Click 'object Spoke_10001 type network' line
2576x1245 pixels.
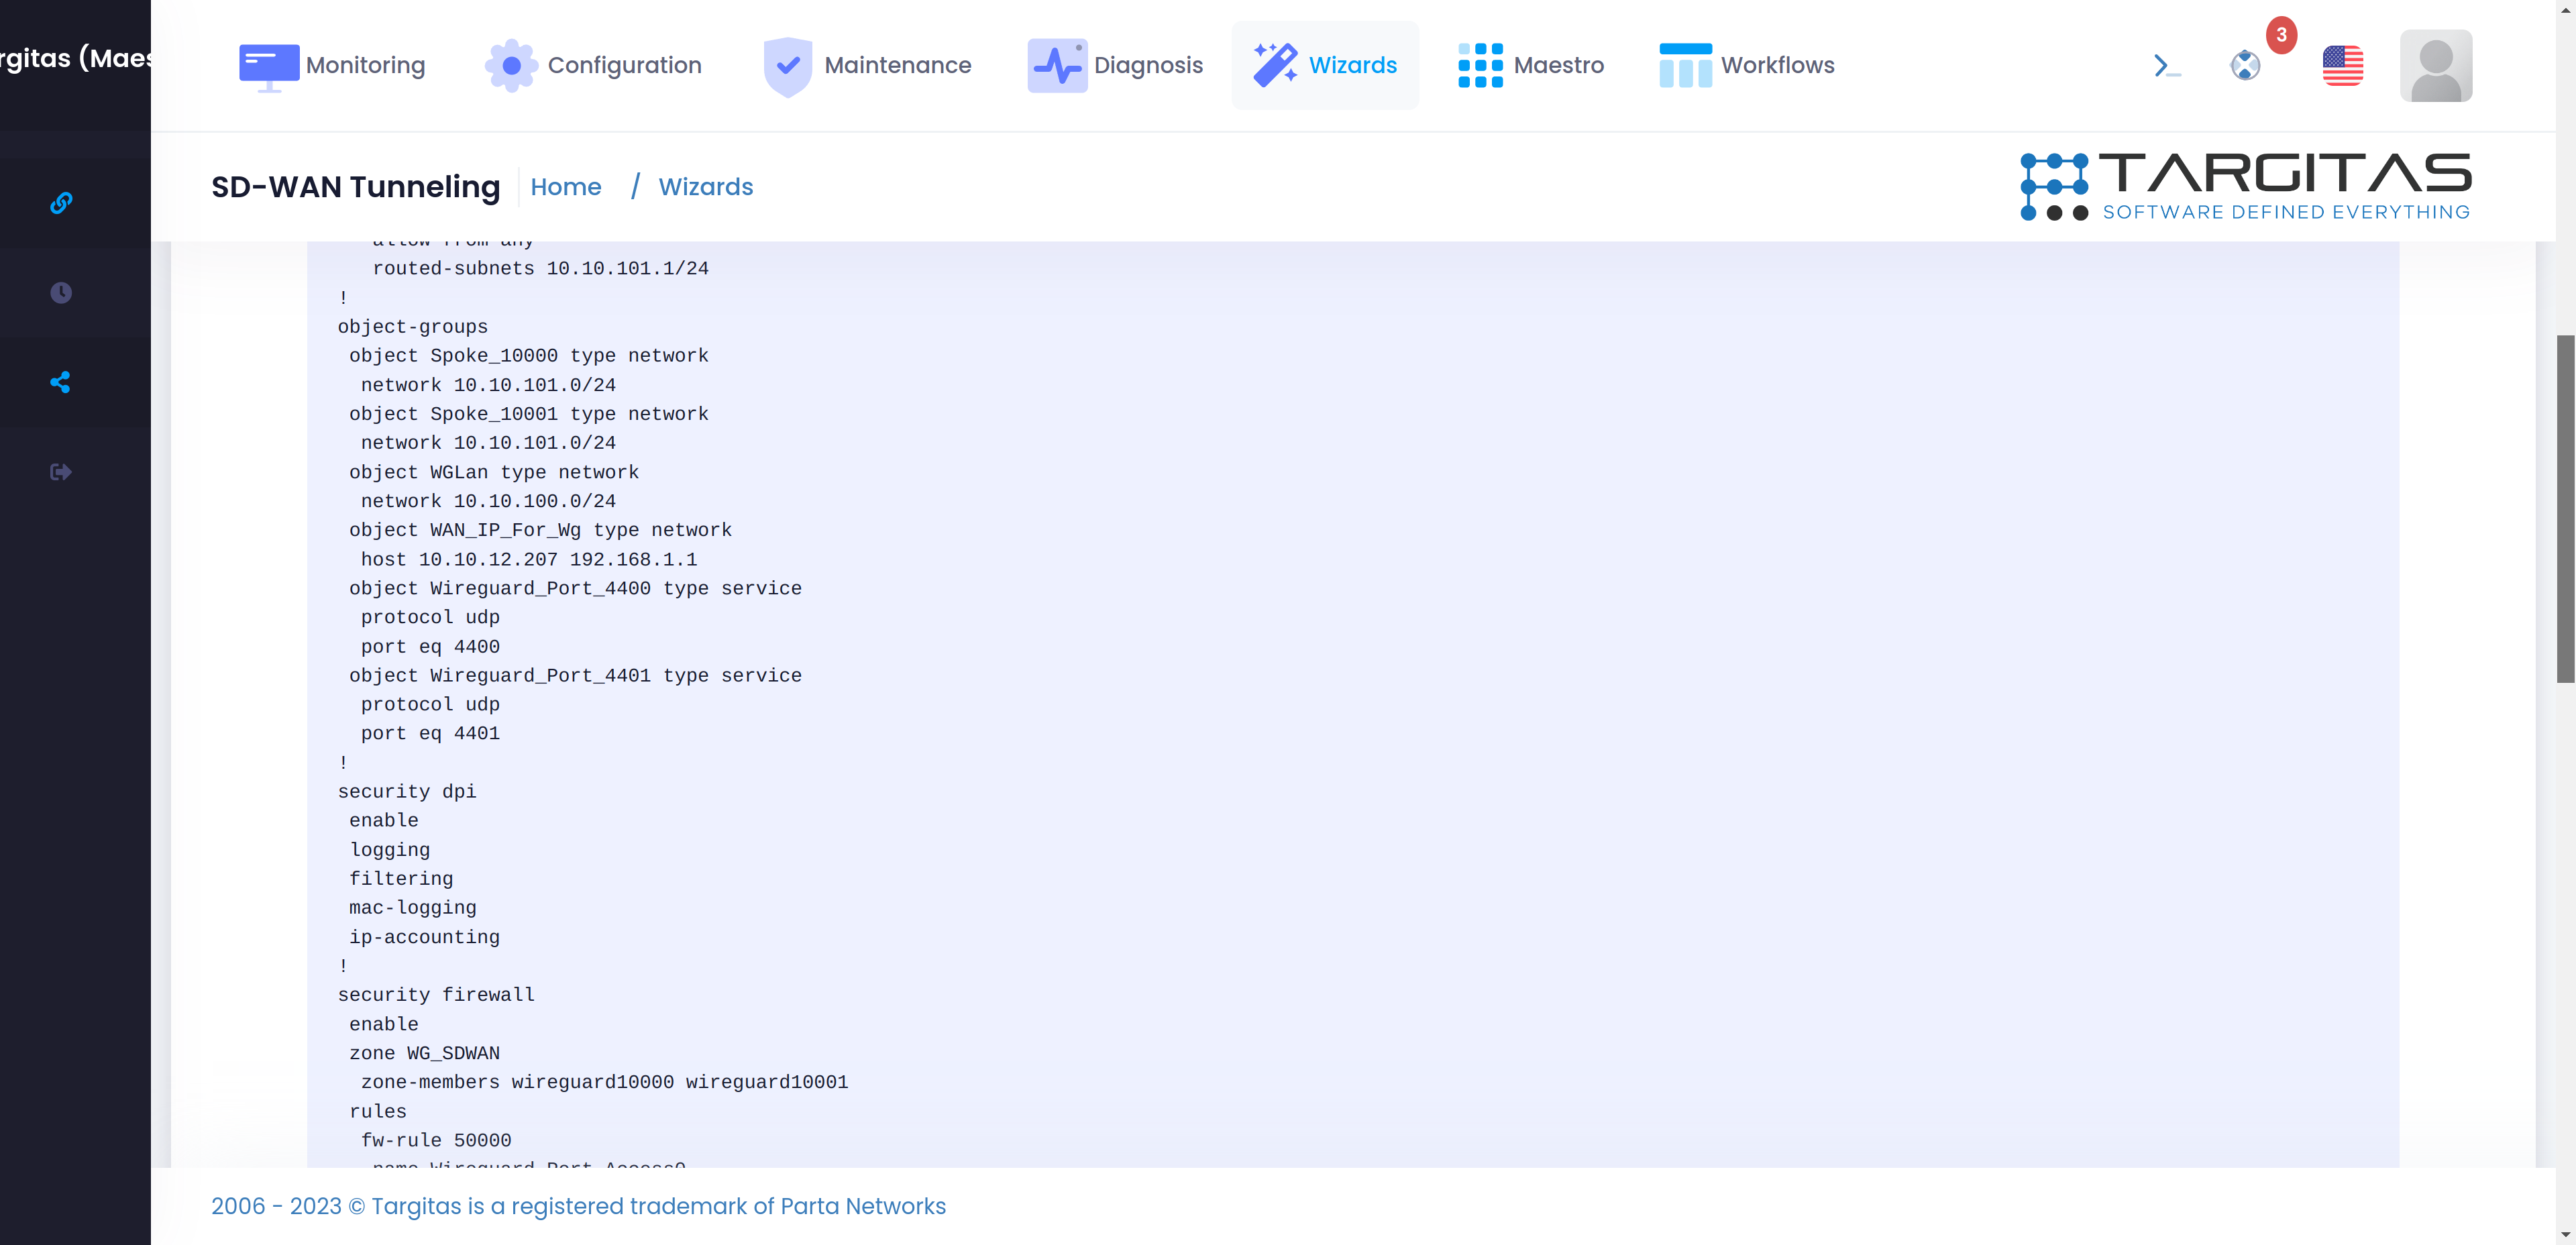click(x=528, y=414)
